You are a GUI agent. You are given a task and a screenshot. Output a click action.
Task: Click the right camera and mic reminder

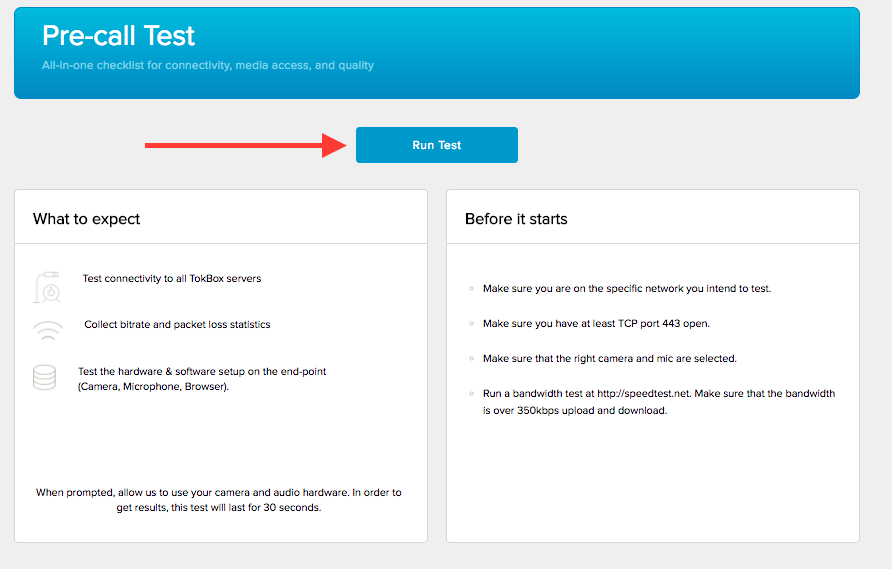pos(610,358)
